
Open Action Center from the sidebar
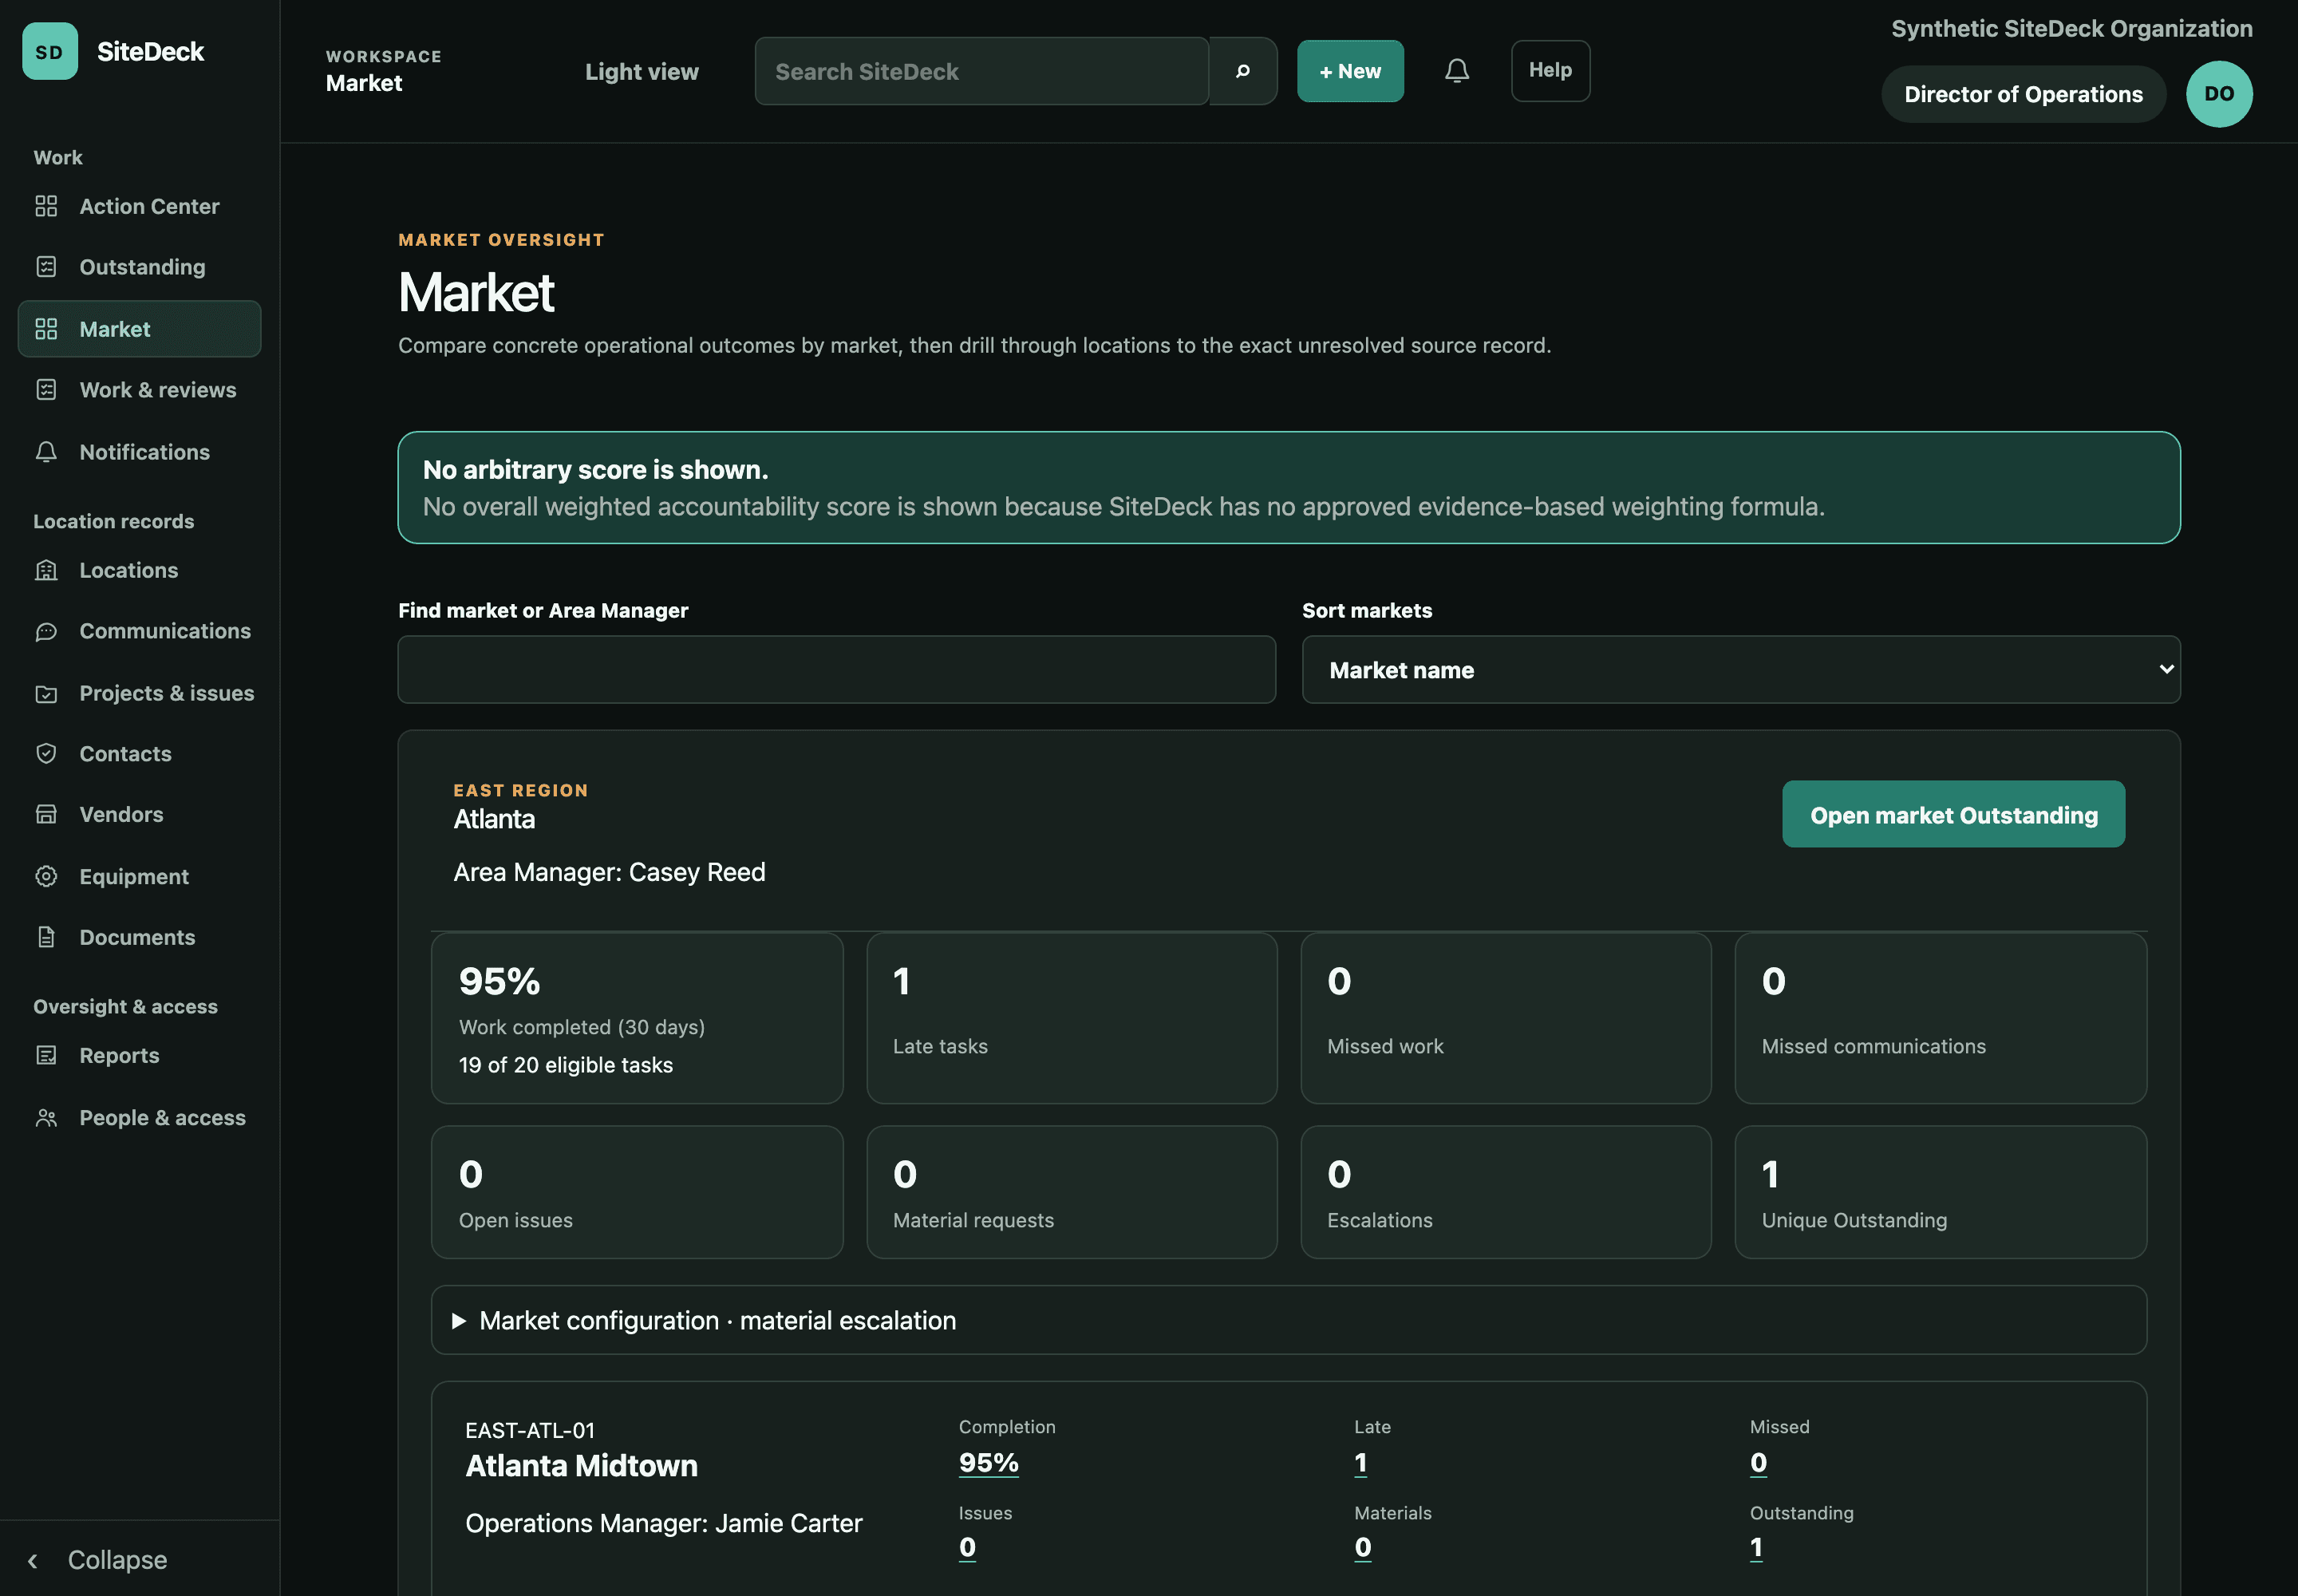point(139,206)
